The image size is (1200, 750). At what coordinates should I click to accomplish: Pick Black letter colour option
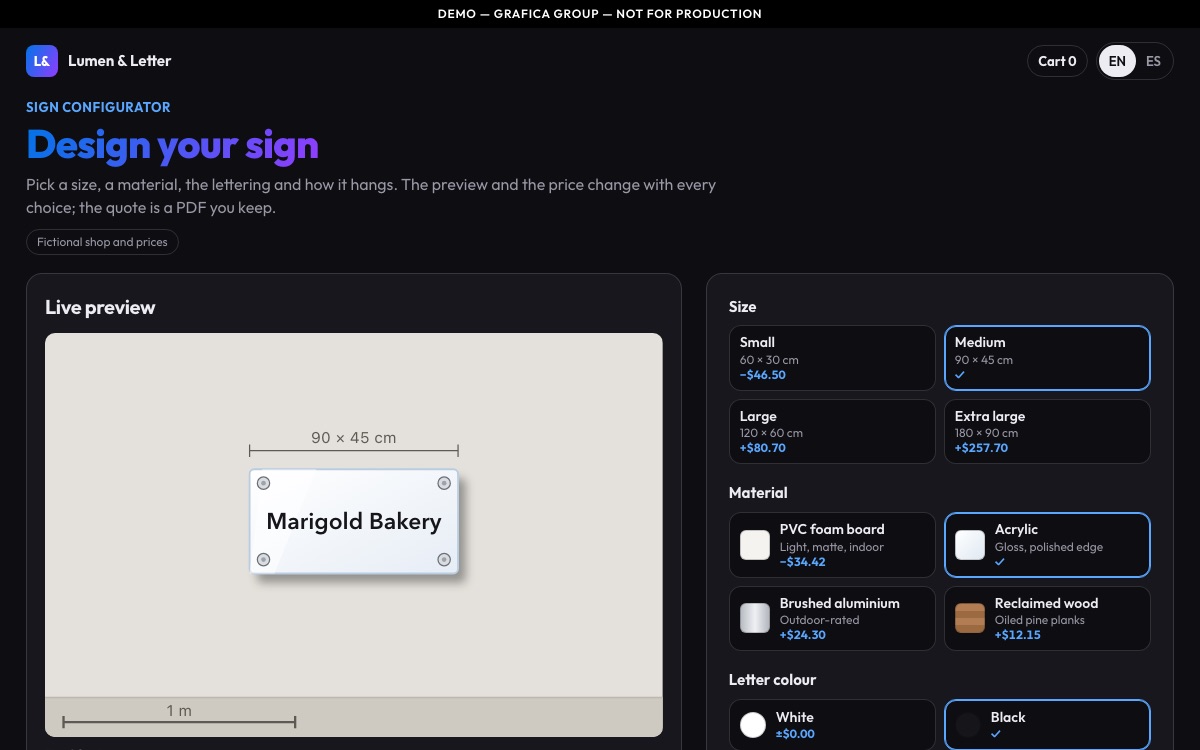1047,725
